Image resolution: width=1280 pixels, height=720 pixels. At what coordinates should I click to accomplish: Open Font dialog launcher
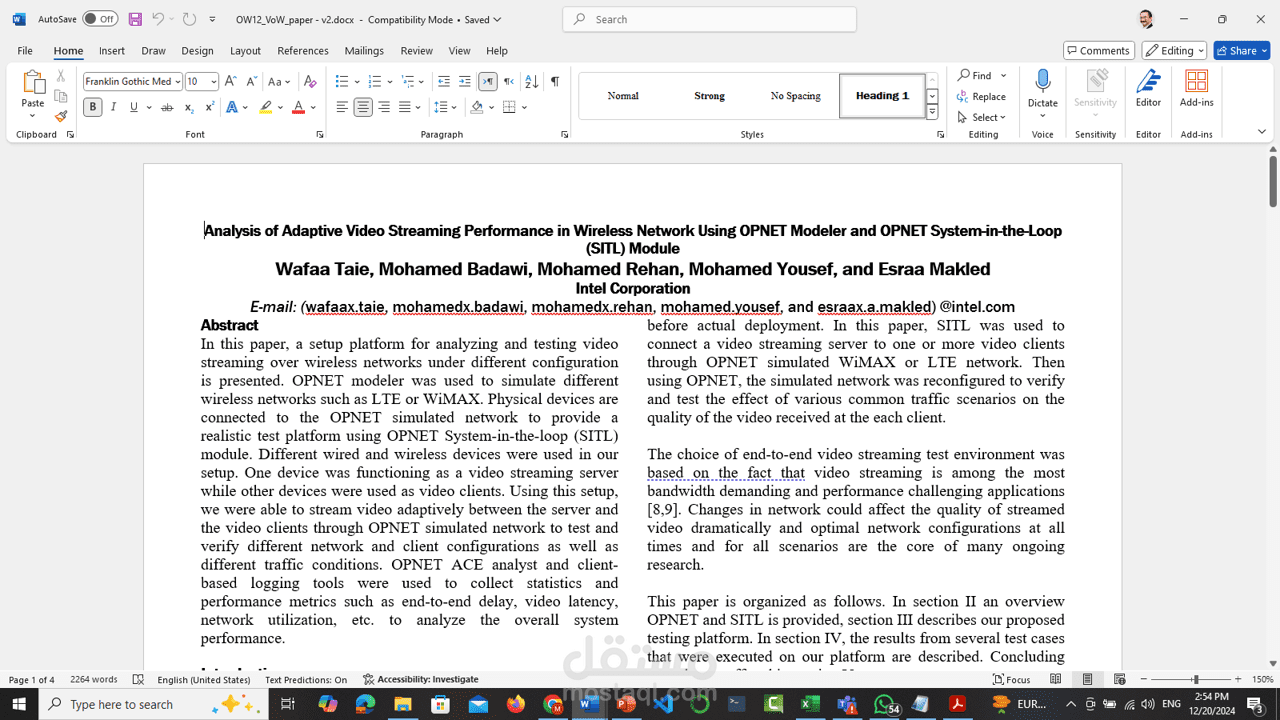(320, 134)
